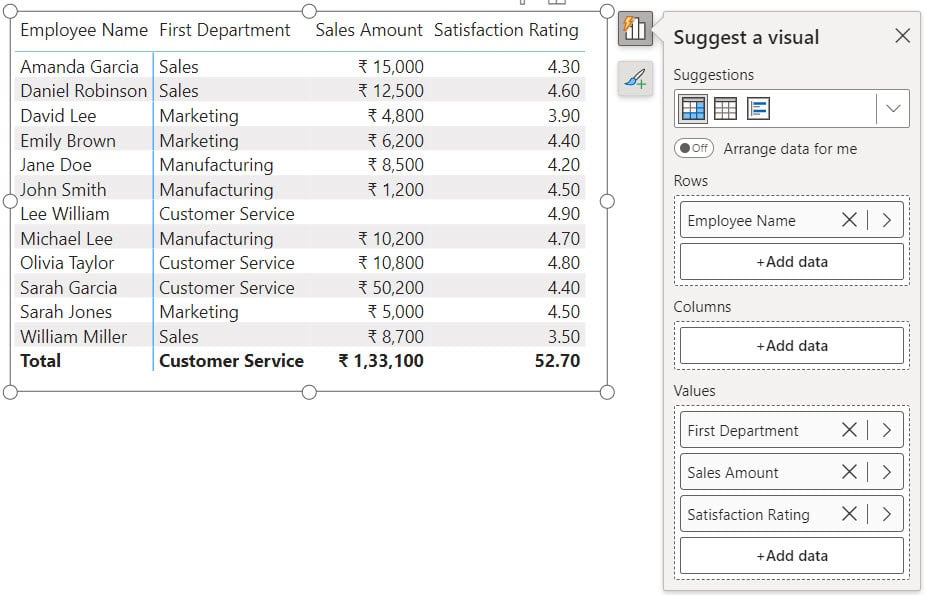926x595 pixels.
Task: Close the Suggest a visual pane
Action: tap(902, 36)
